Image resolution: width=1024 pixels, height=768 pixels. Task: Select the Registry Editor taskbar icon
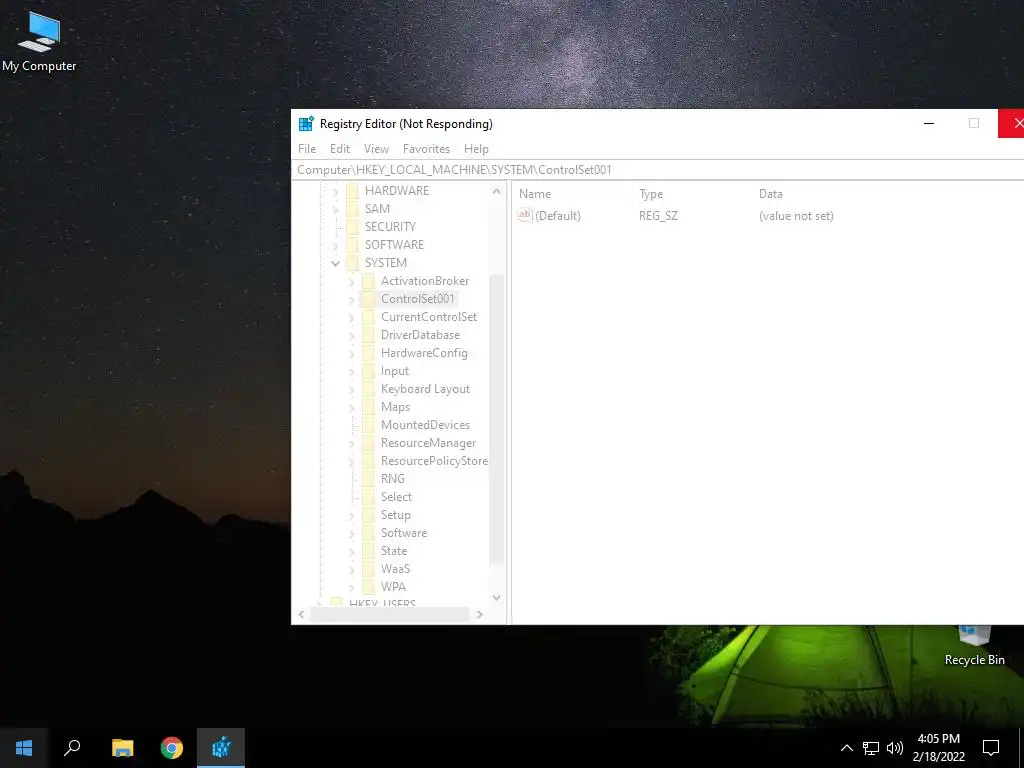tap(221, 748)
